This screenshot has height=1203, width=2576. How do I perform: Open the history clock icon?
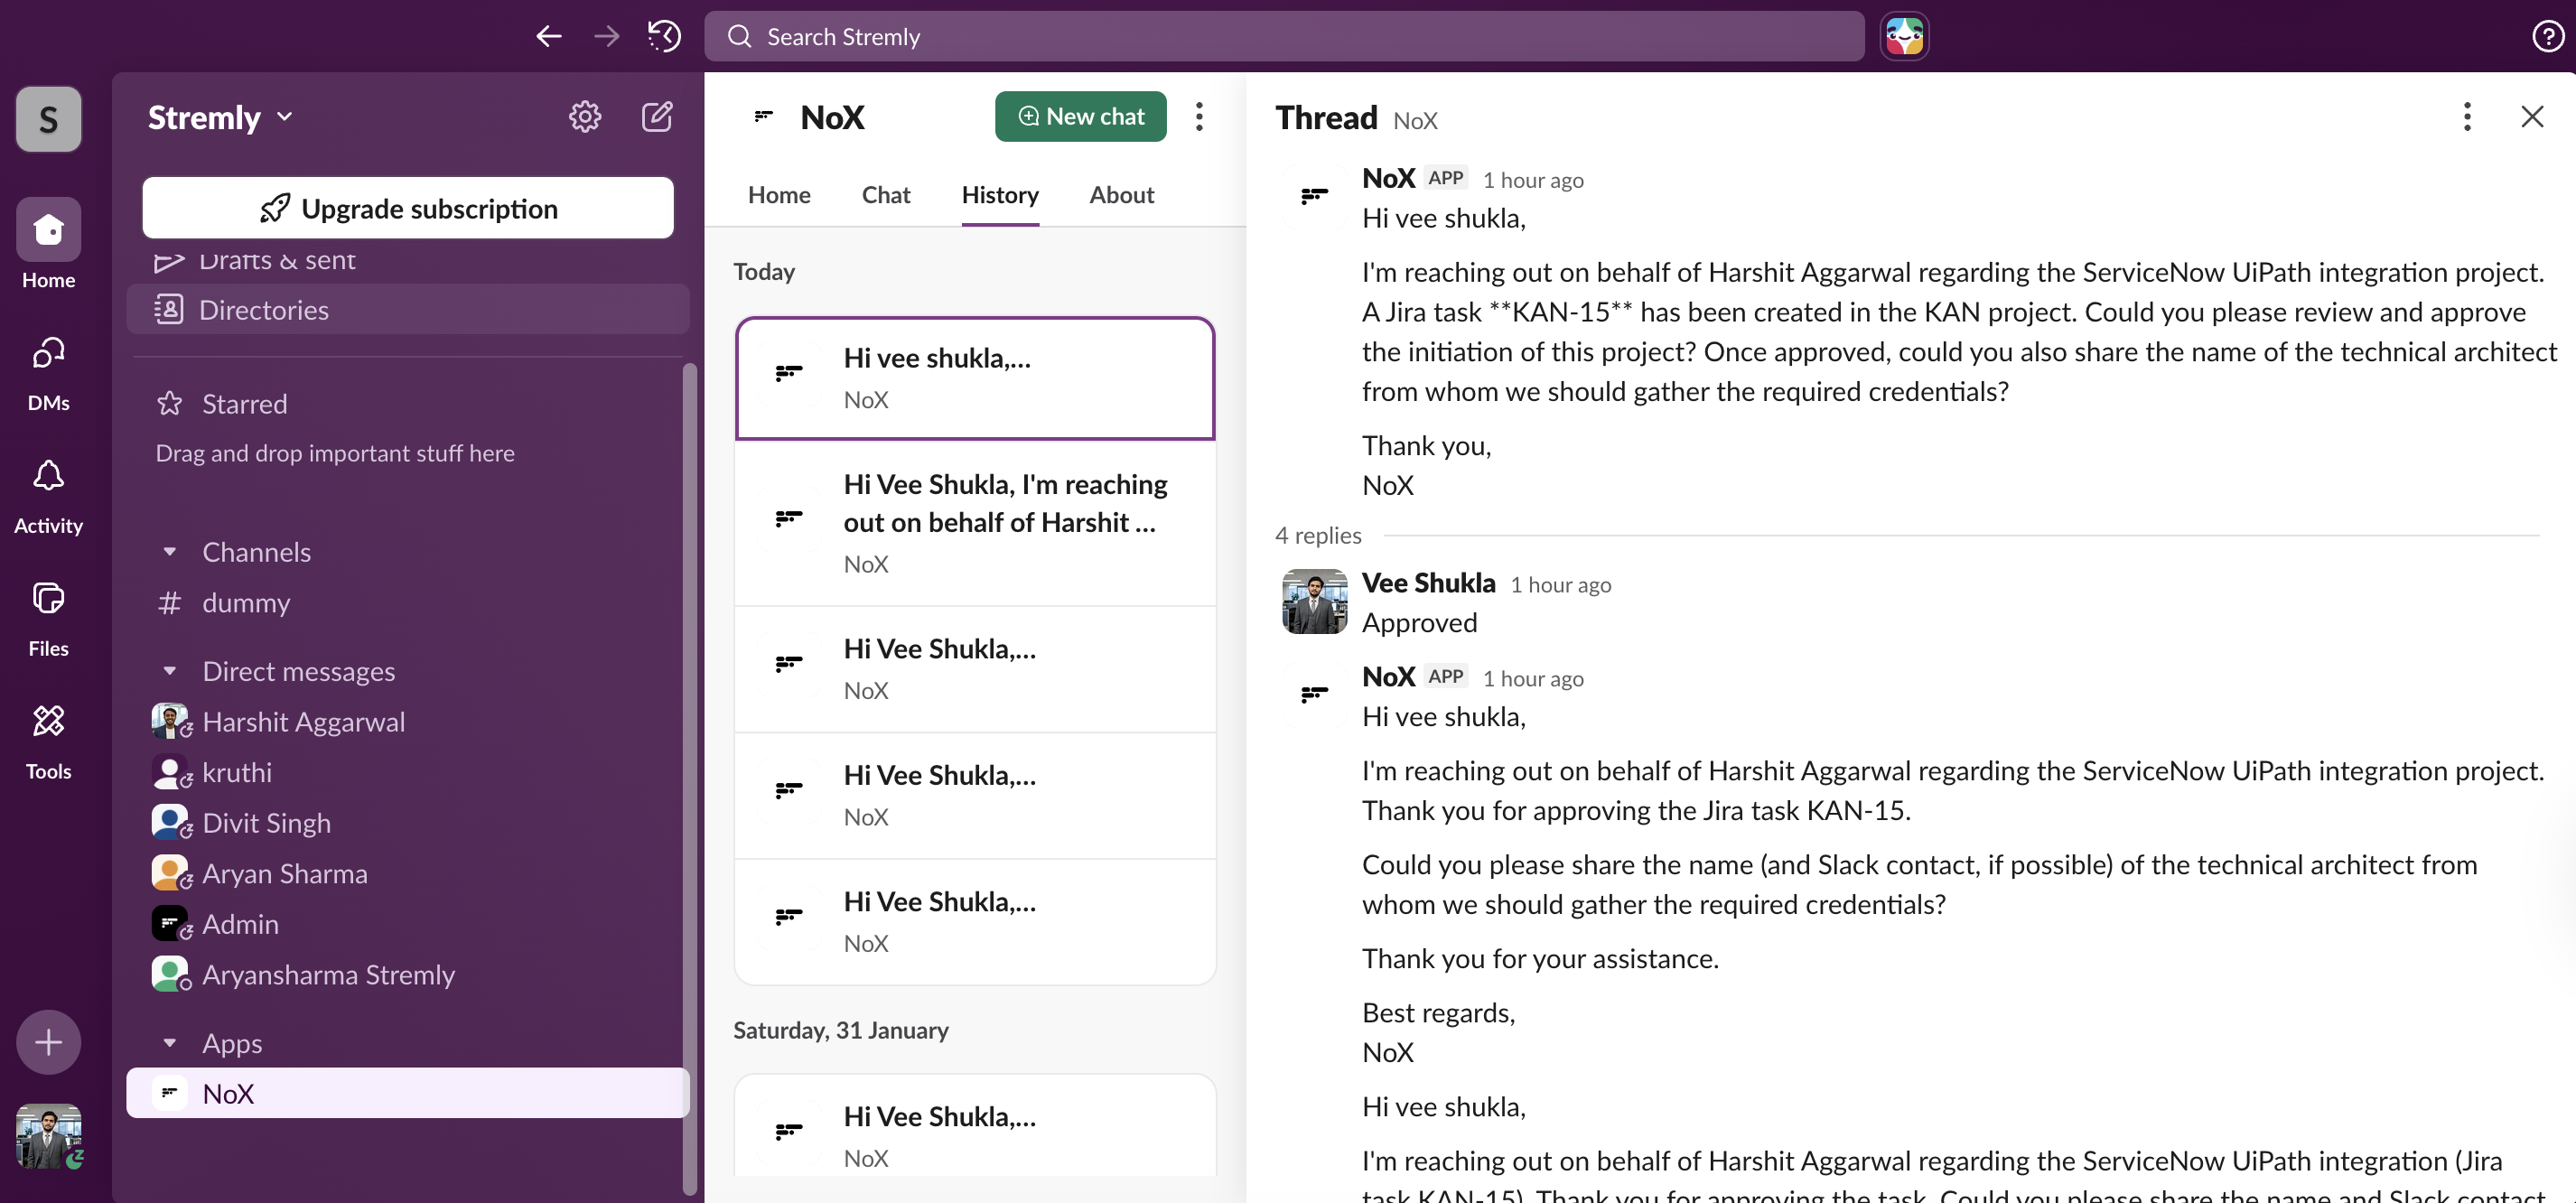coord(664,37)
